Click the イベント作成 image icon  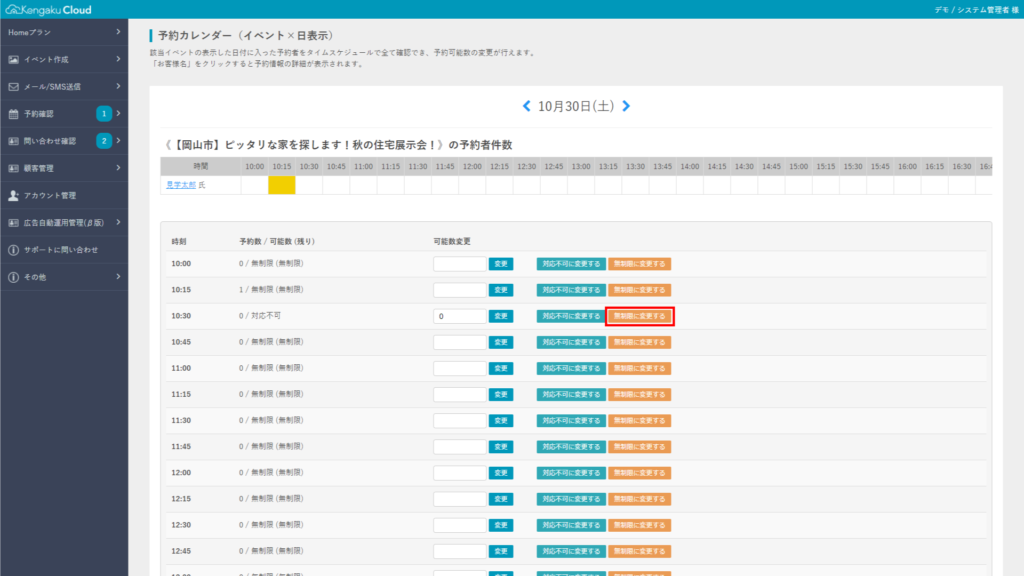tap(13, 59)
